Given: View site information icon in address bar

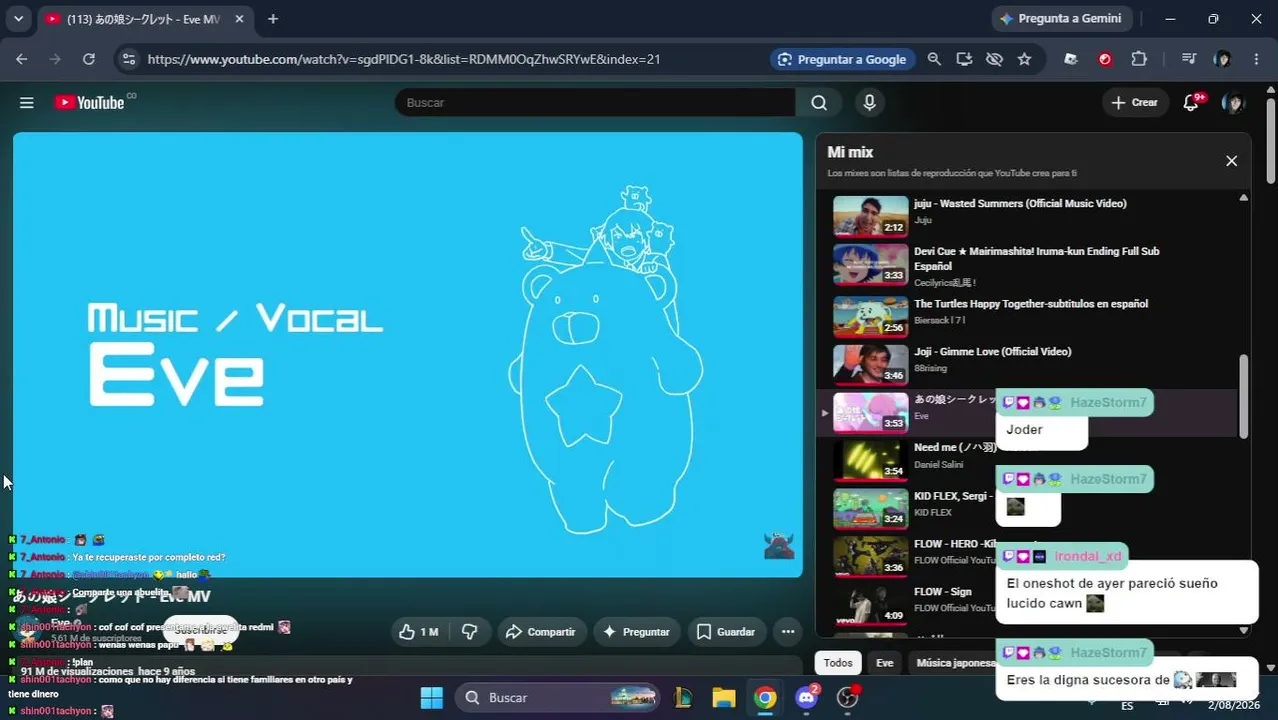Looking at the screenshot, I should pyautogui.click(x=128, y=59).
